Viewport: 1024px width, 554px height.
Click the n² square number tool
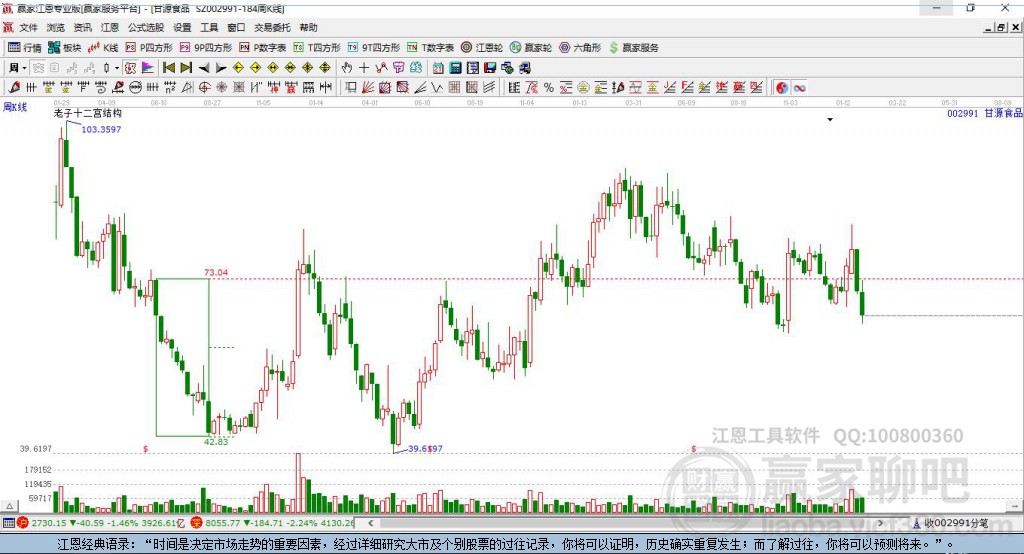tap(170, 88)
